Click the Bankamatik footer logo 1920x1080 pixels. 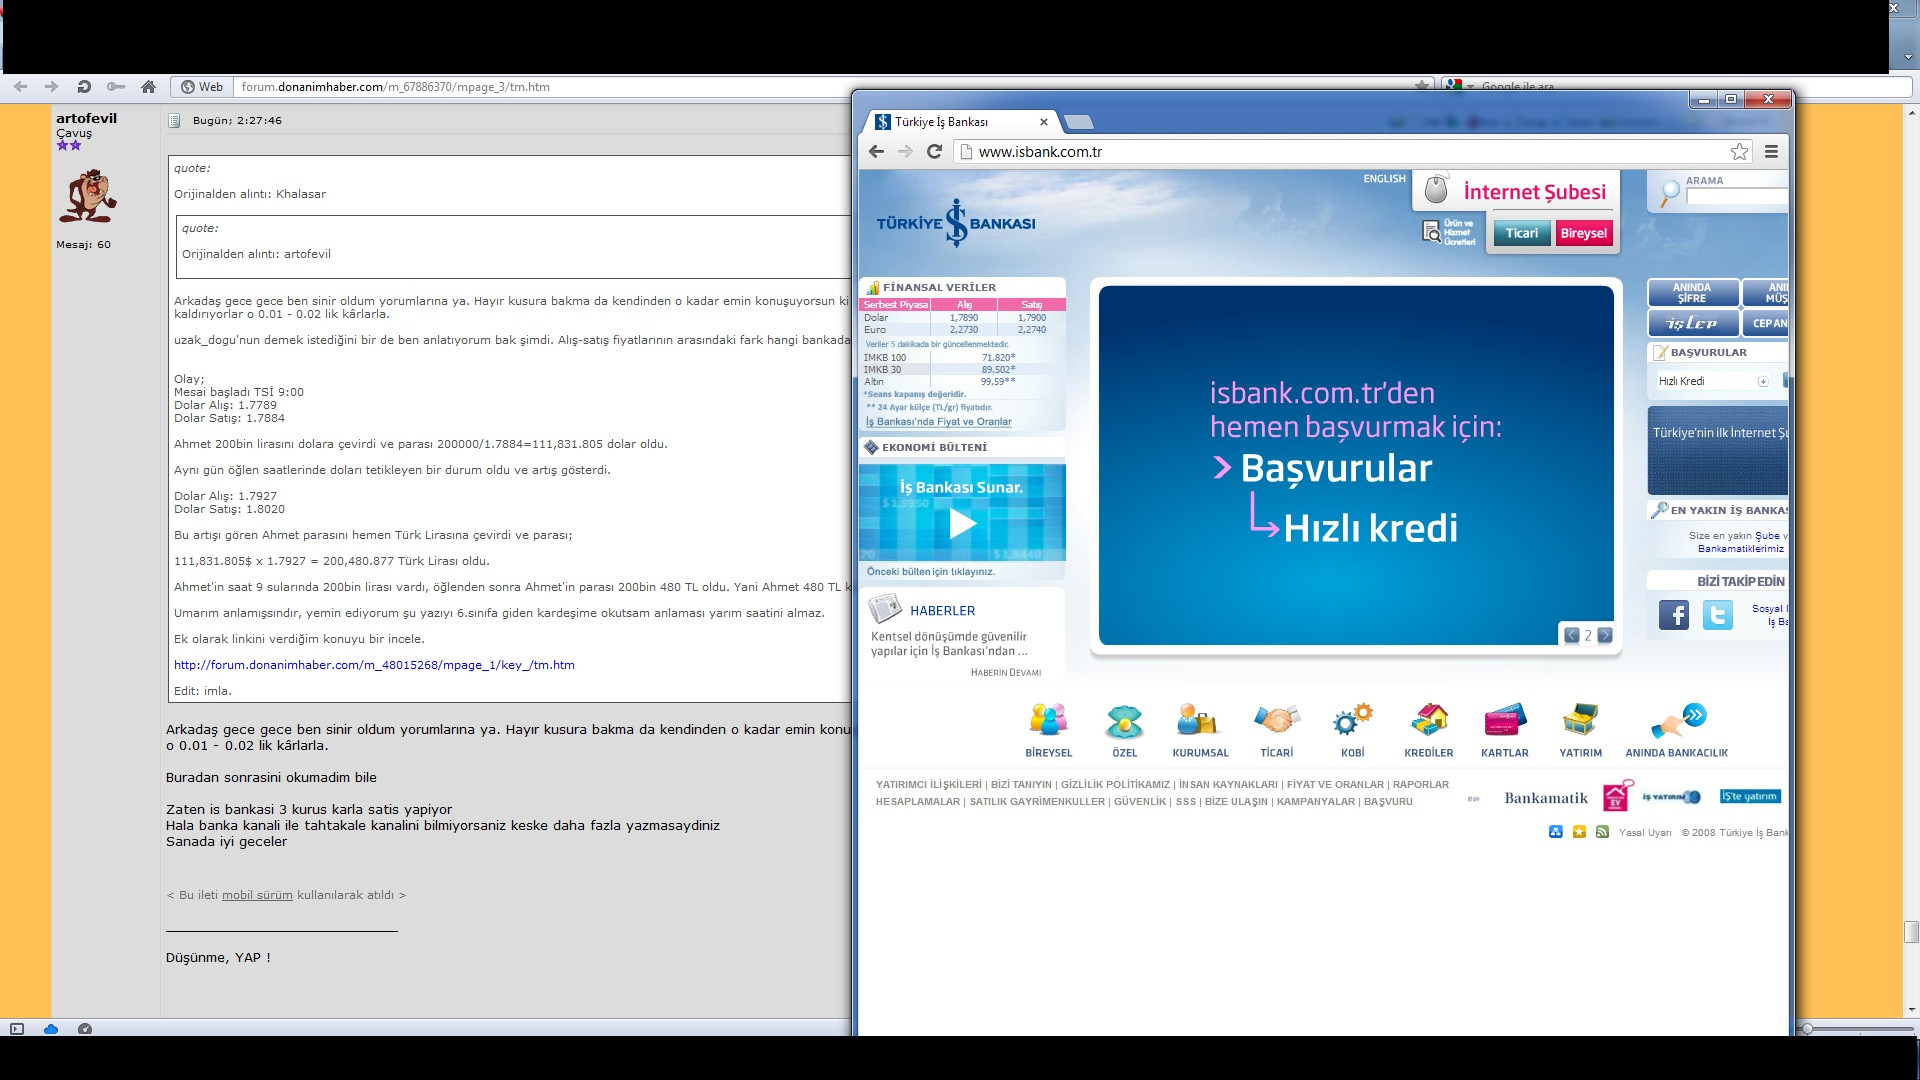[1545, 798]
